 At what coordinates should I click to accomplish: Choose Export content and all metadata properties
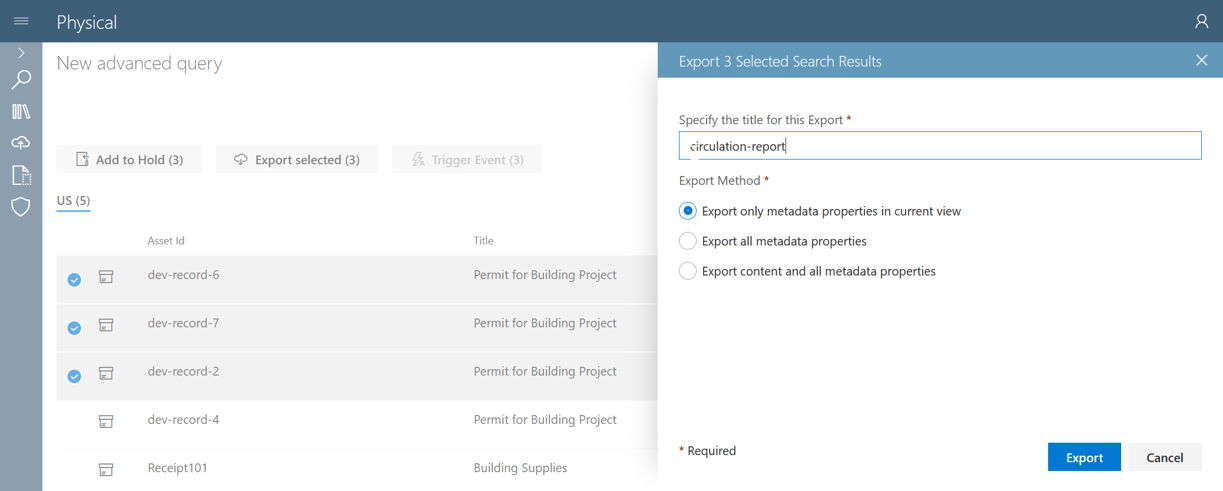pyautogui.click(x=688, y=271)
